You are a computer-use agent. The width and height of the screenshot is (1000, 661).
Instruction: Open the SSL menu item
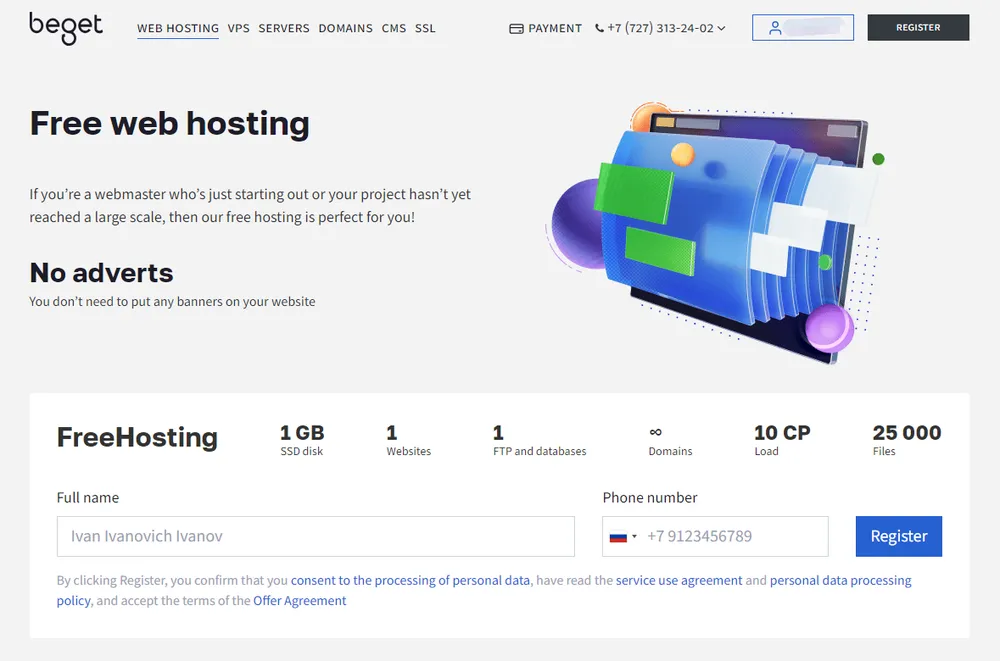point(425,29)
